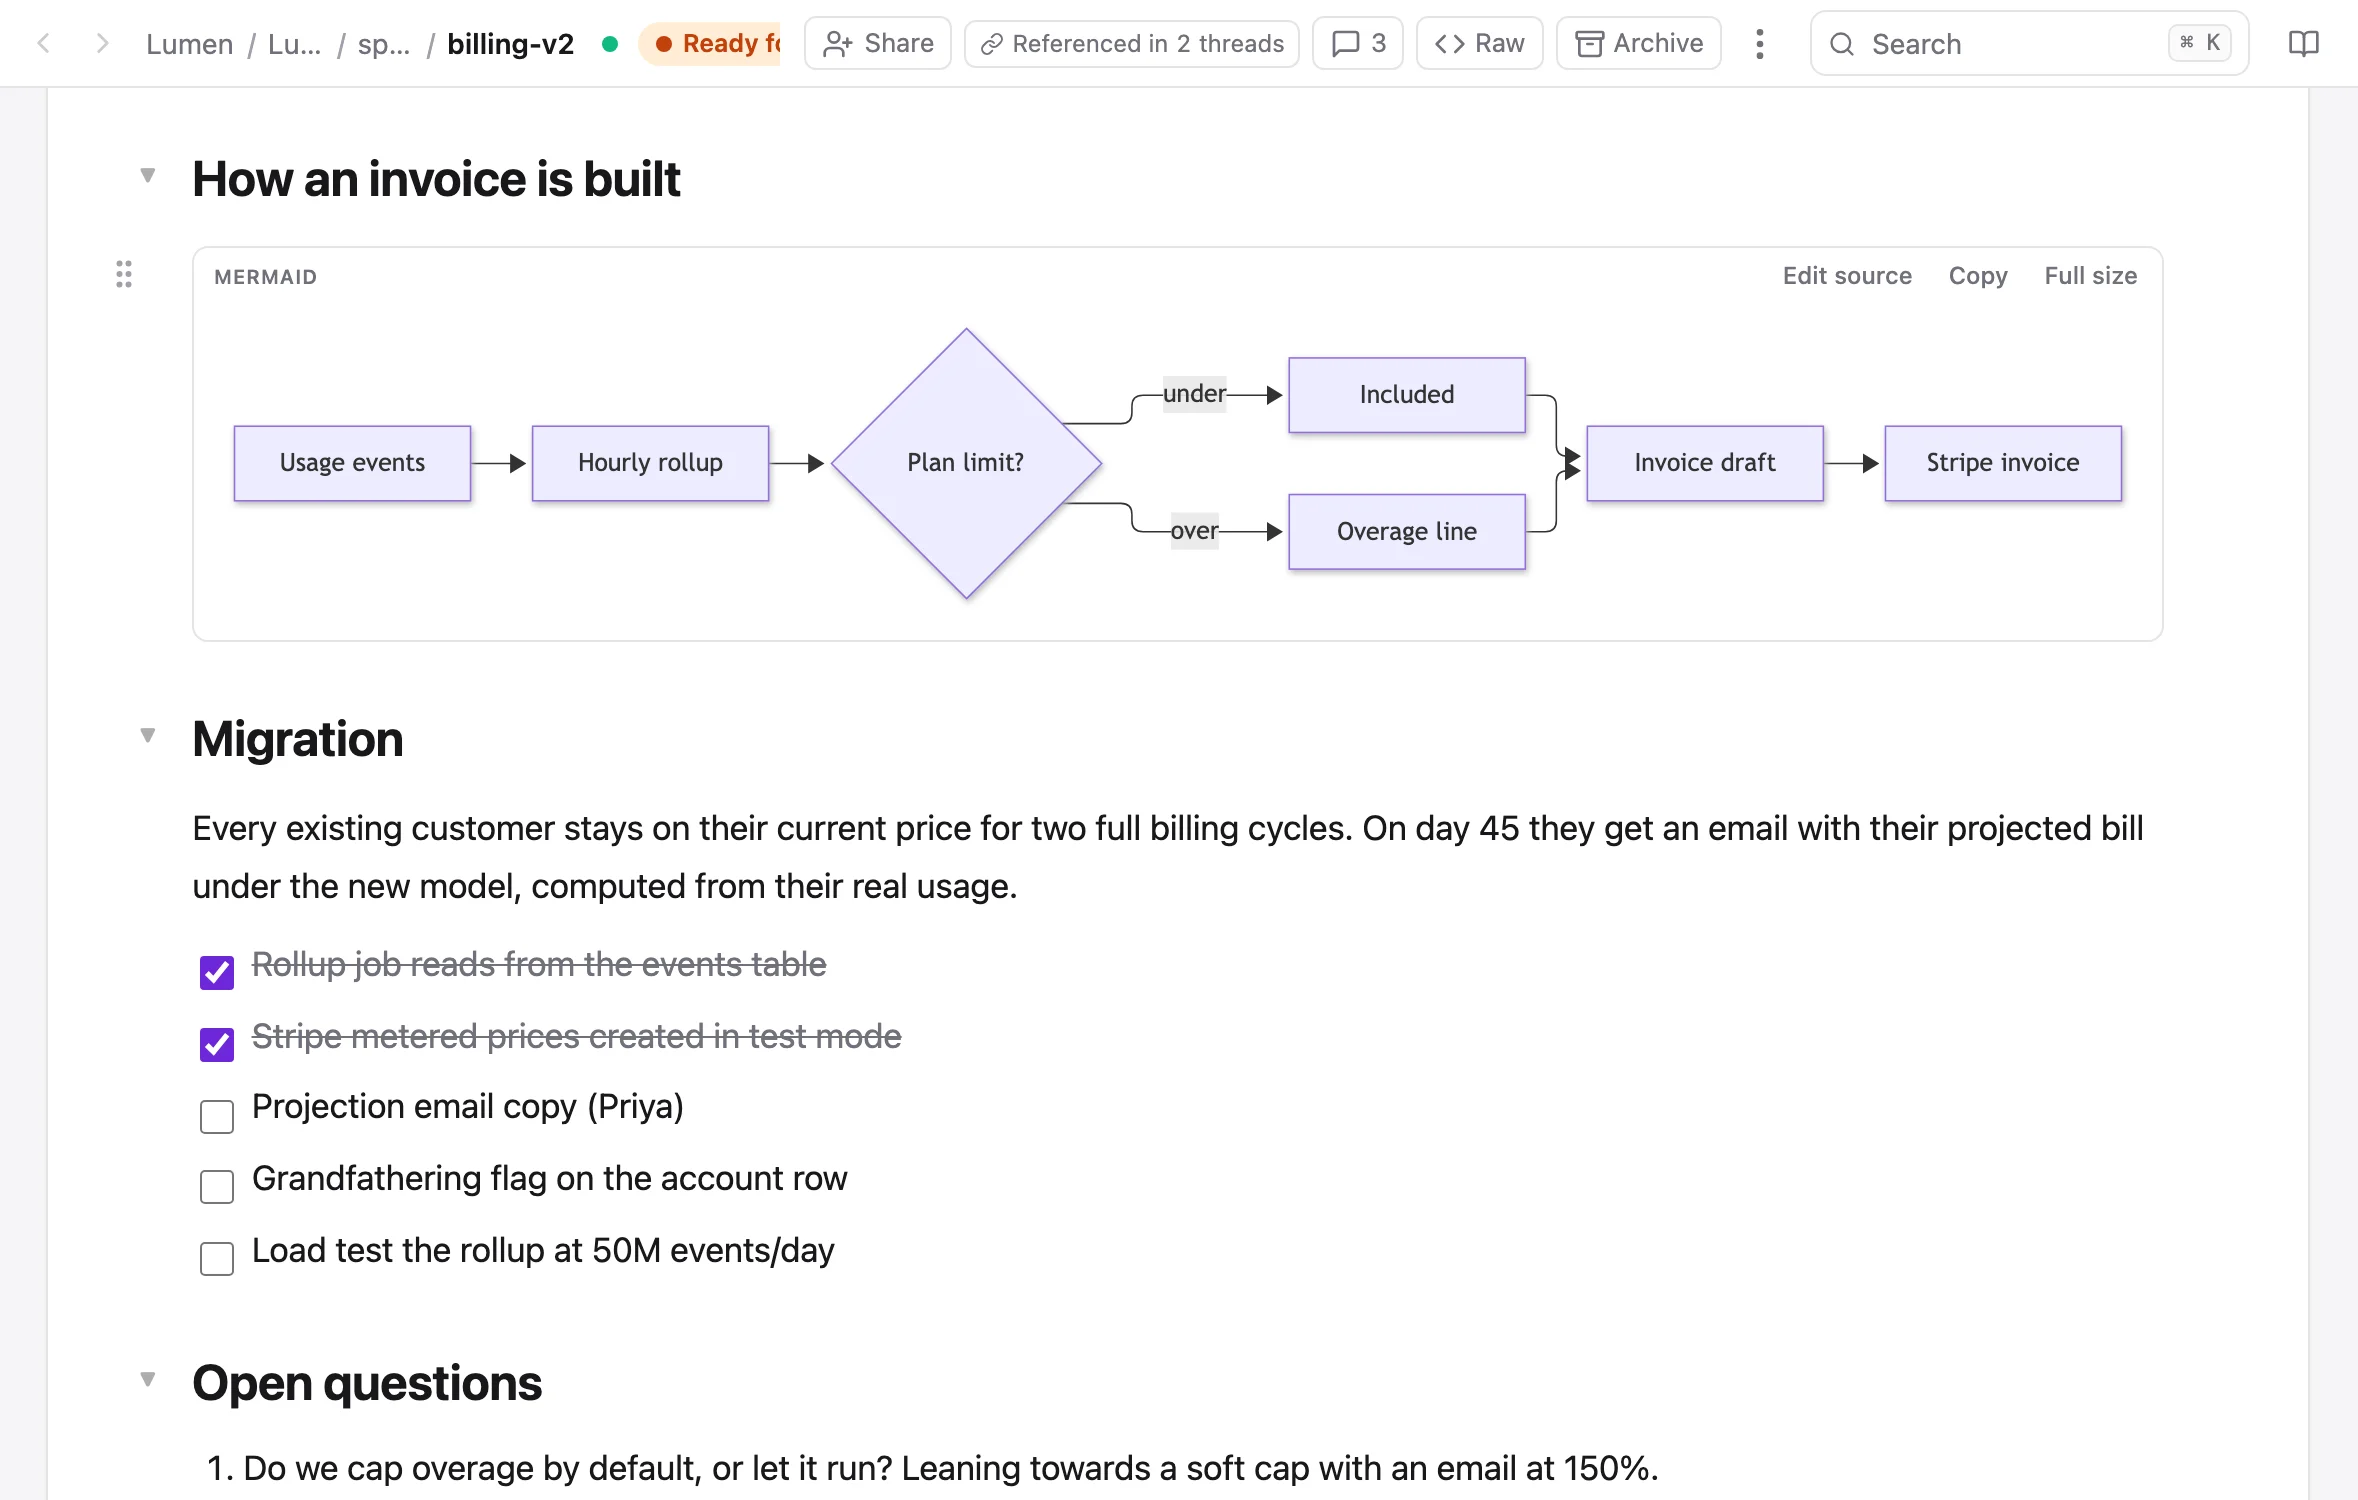Click the 'Included' diagram node
The height and width of the screenshot is (1500, 2358).
tap(1407, 395)
